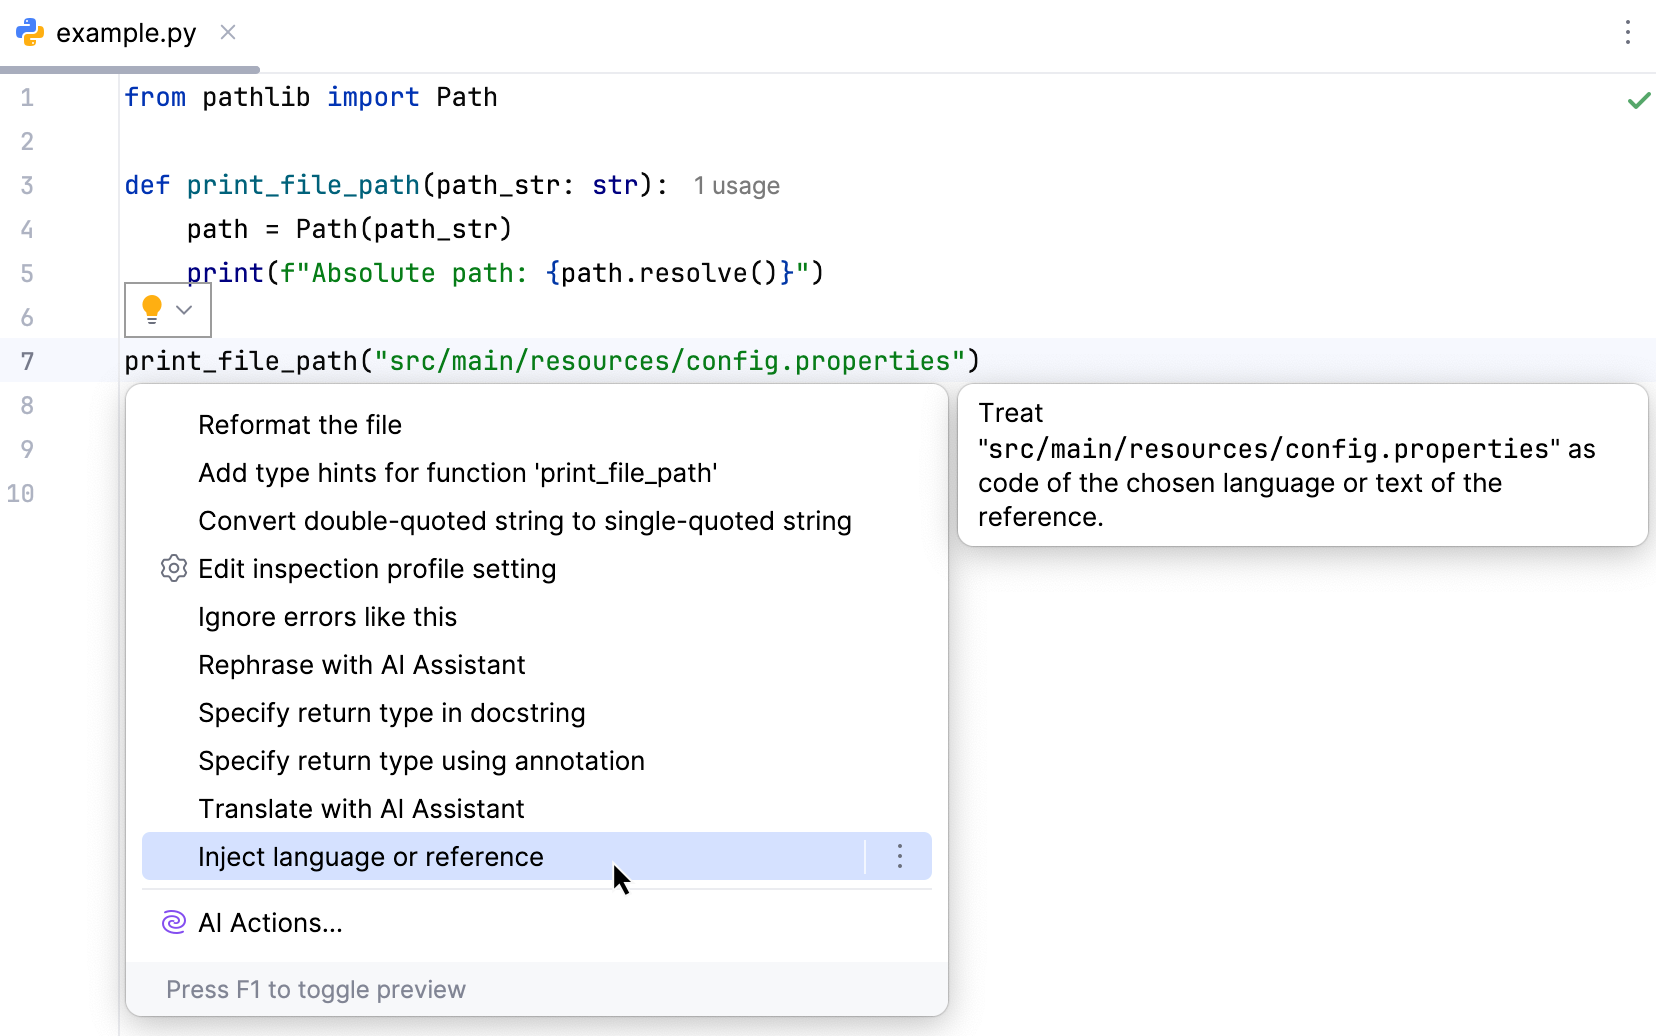This screenshot has width=1656, height=1036.
Task: Select 'Rephrase with AI Assistant'
Action: 362,664
